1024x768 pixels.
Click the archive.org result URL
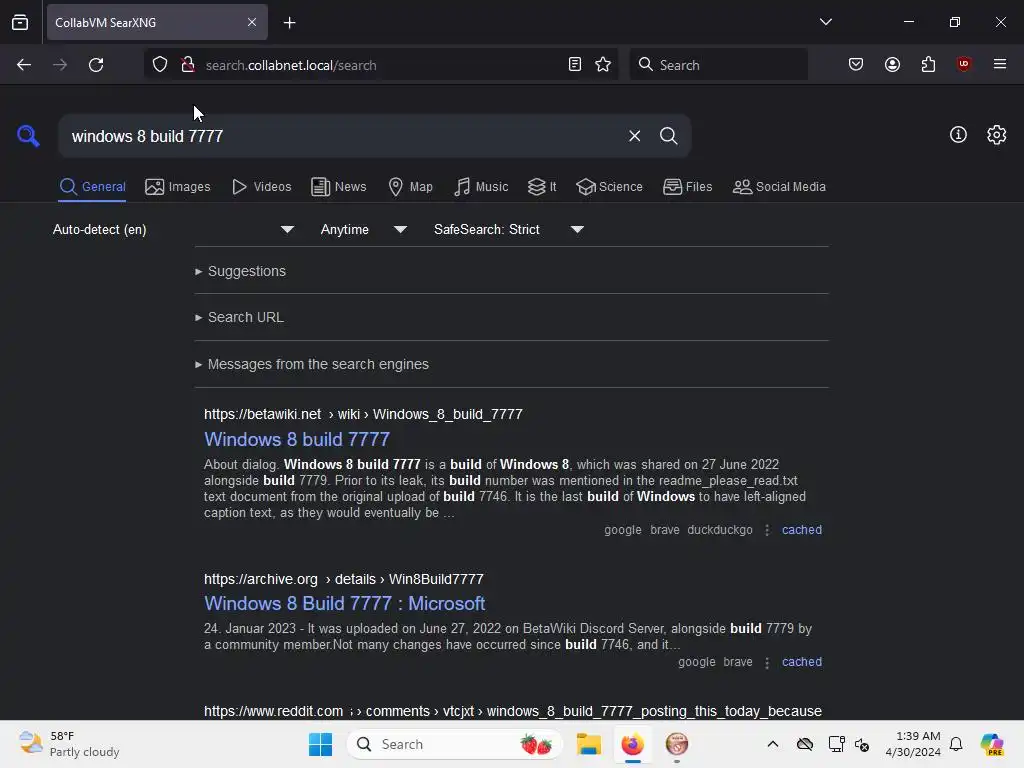(344, 579)
